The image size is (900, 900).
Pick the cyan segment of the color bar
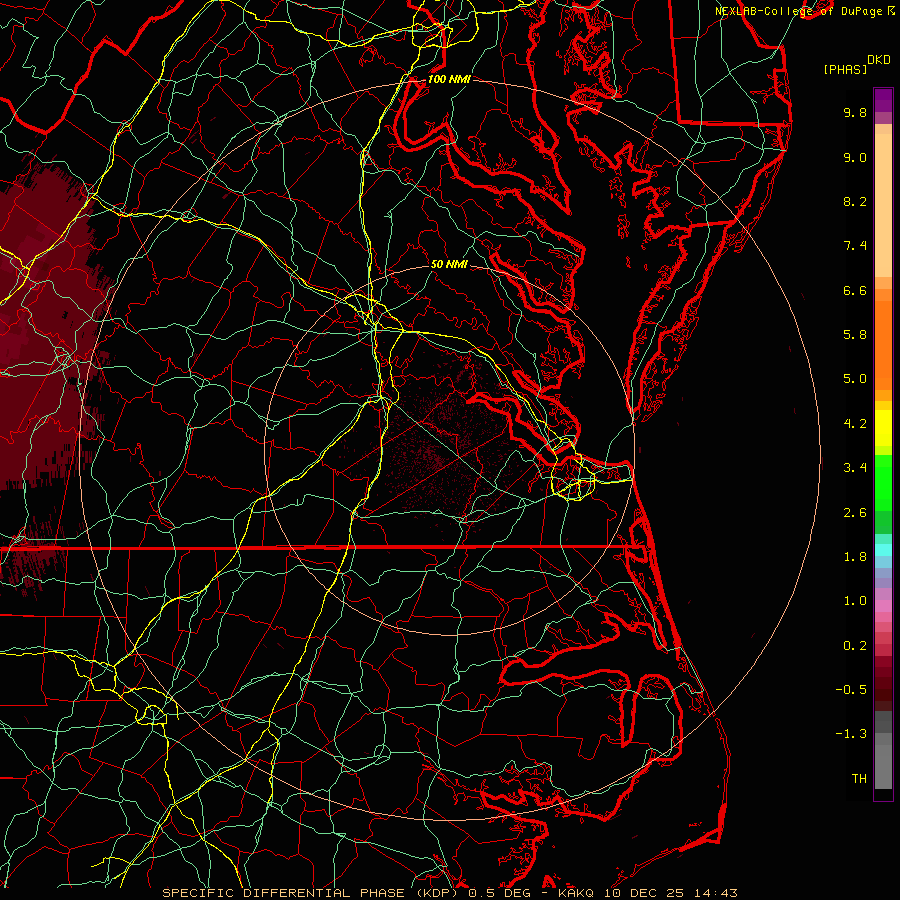click(x=883, y=550)
